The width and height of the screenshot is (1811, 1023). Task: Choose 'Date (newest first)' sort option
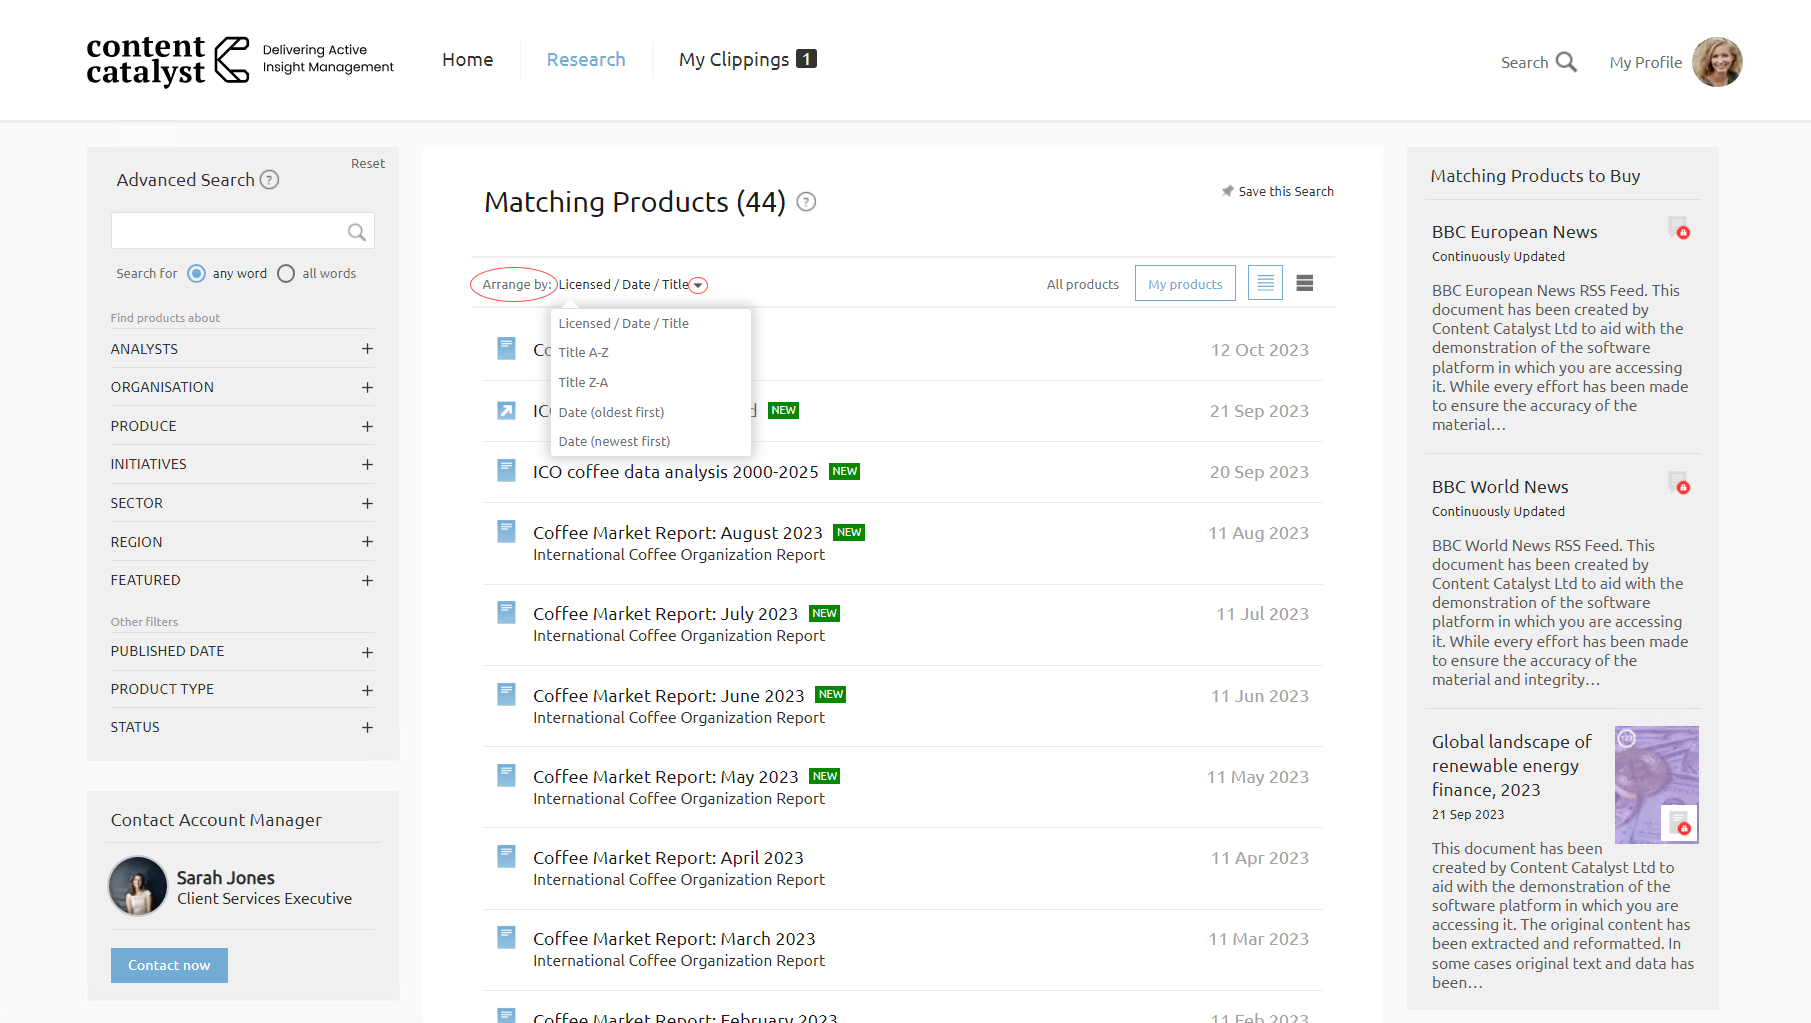point(614,441)
